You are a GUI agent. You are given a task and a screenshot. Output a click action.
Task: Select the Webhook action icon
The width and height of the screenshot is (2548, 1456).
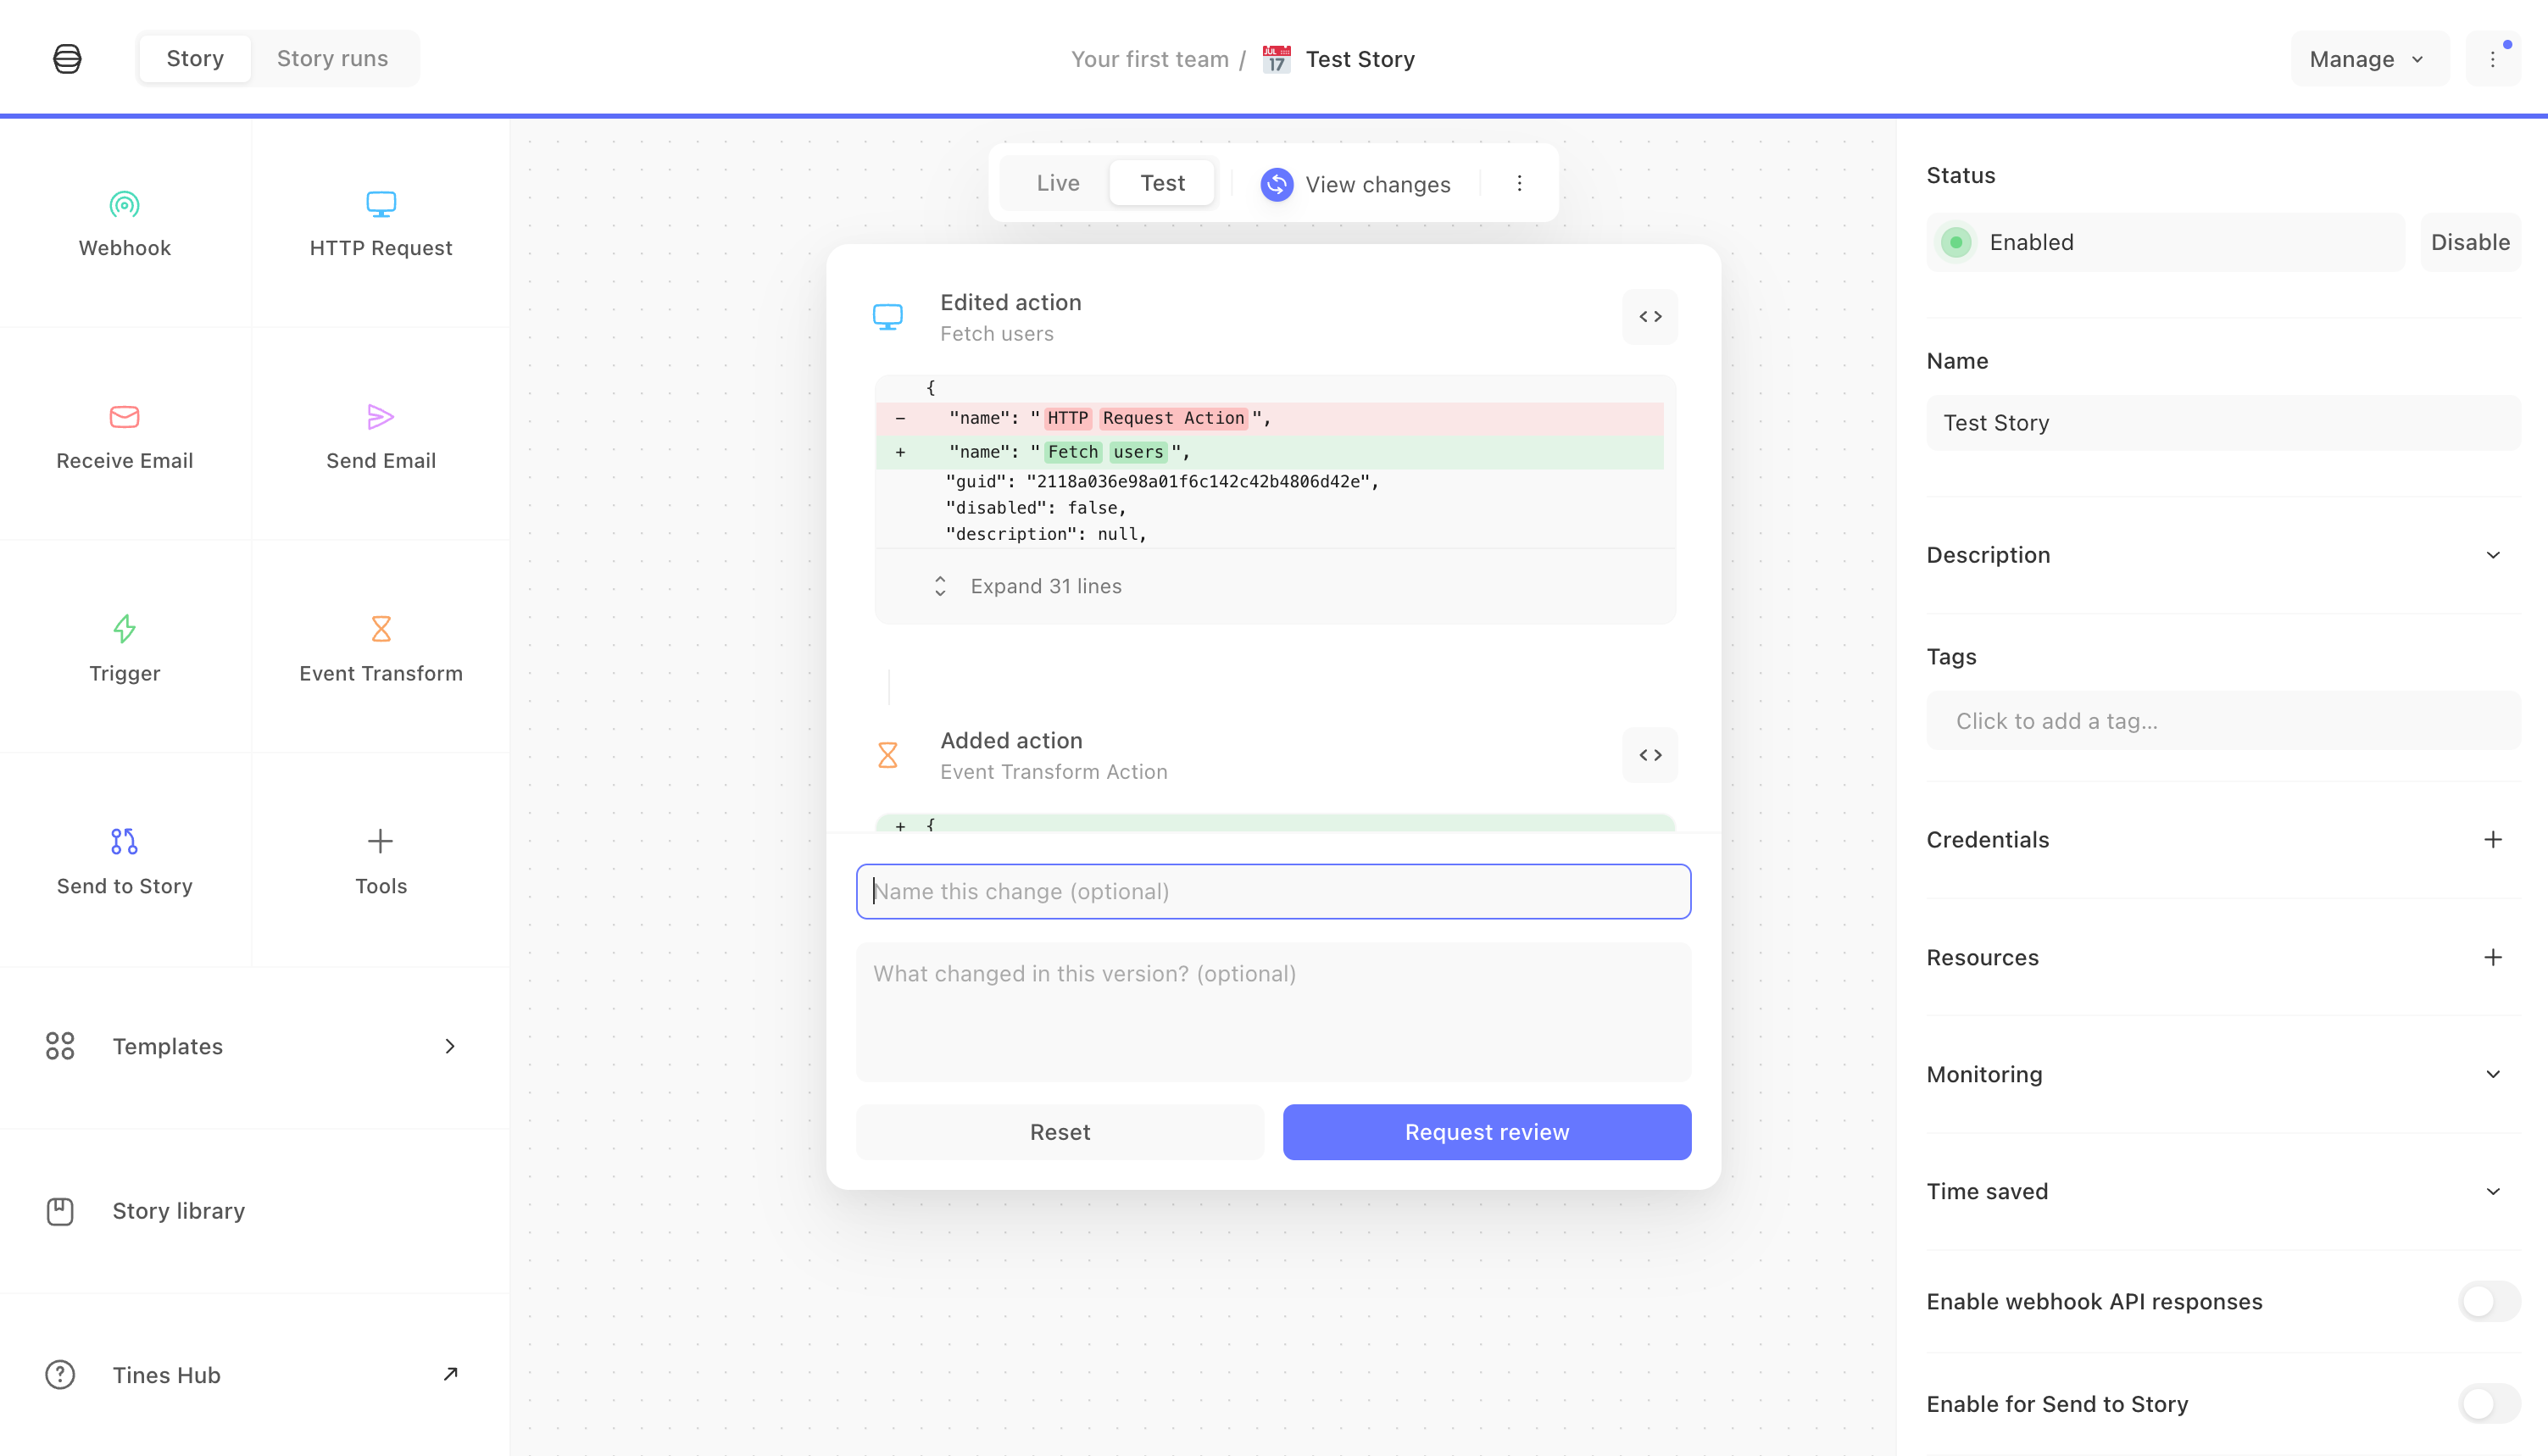[124, 204]
